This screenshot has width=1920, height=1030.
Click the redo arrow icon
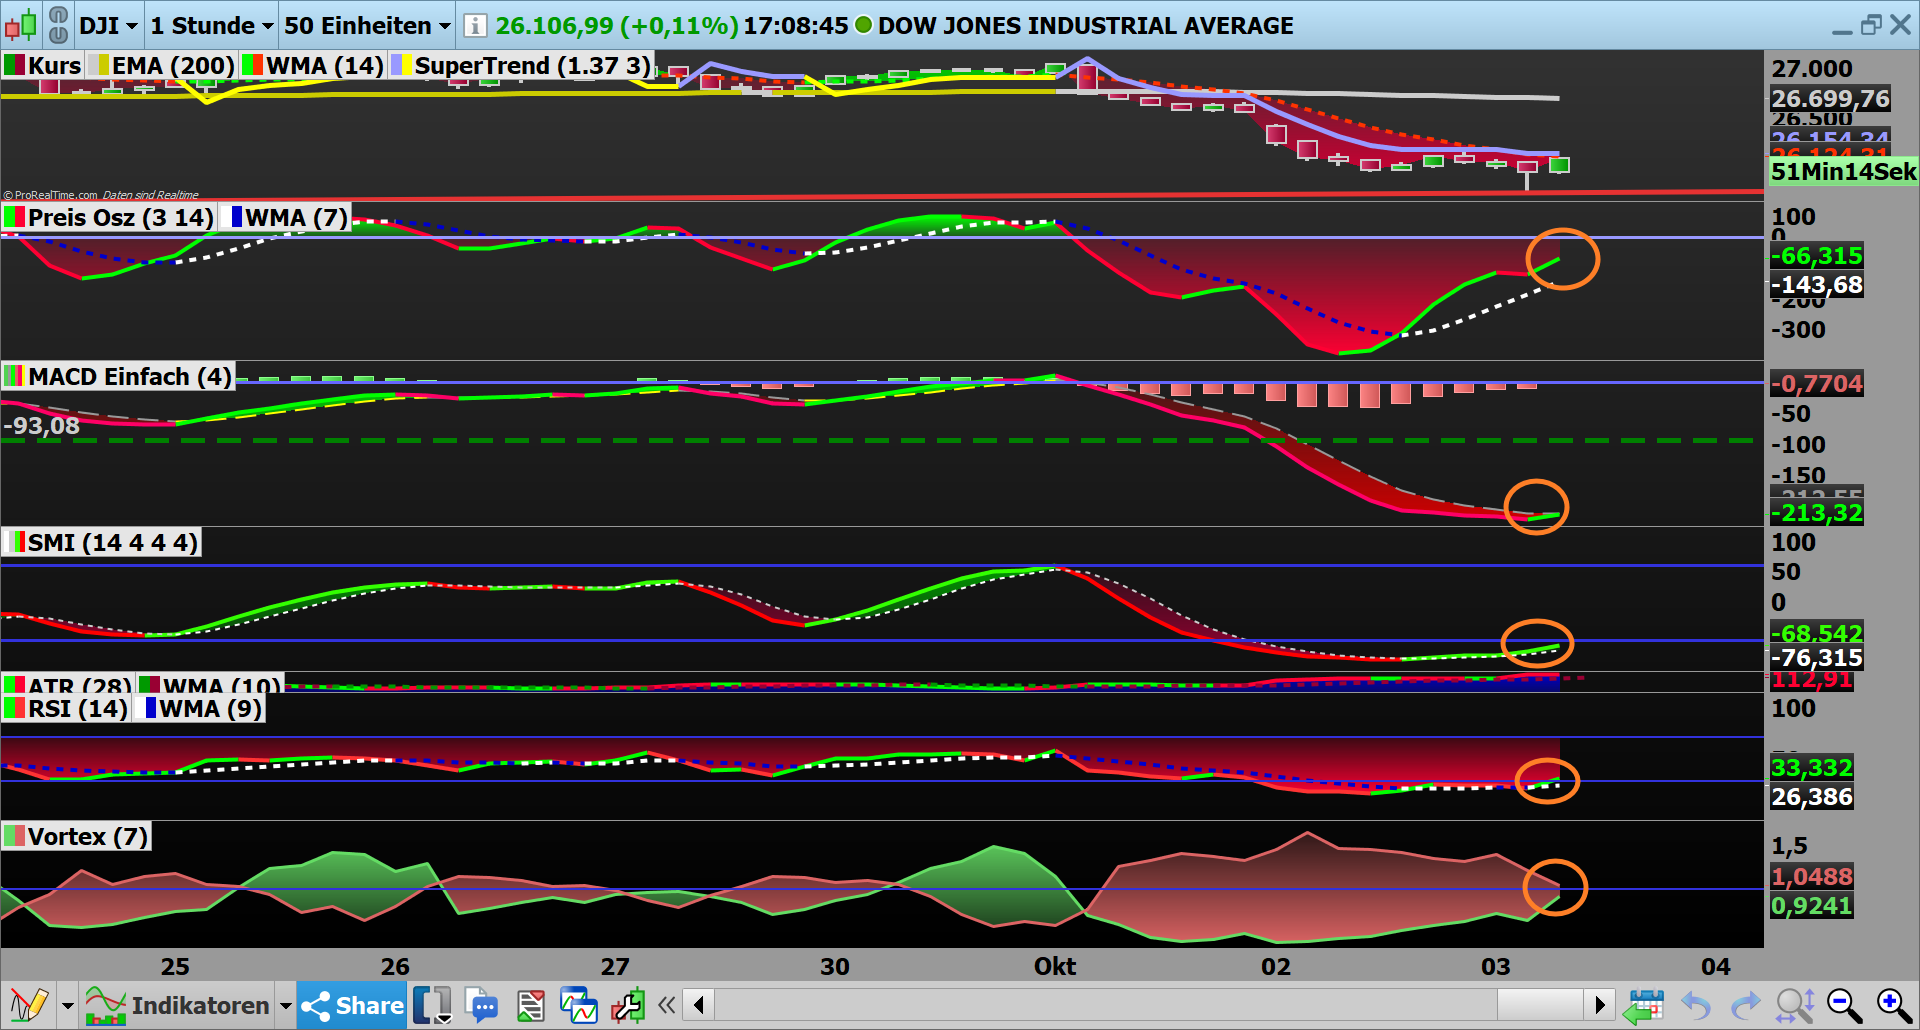pyautogui.click(x=1745, y=1005)
